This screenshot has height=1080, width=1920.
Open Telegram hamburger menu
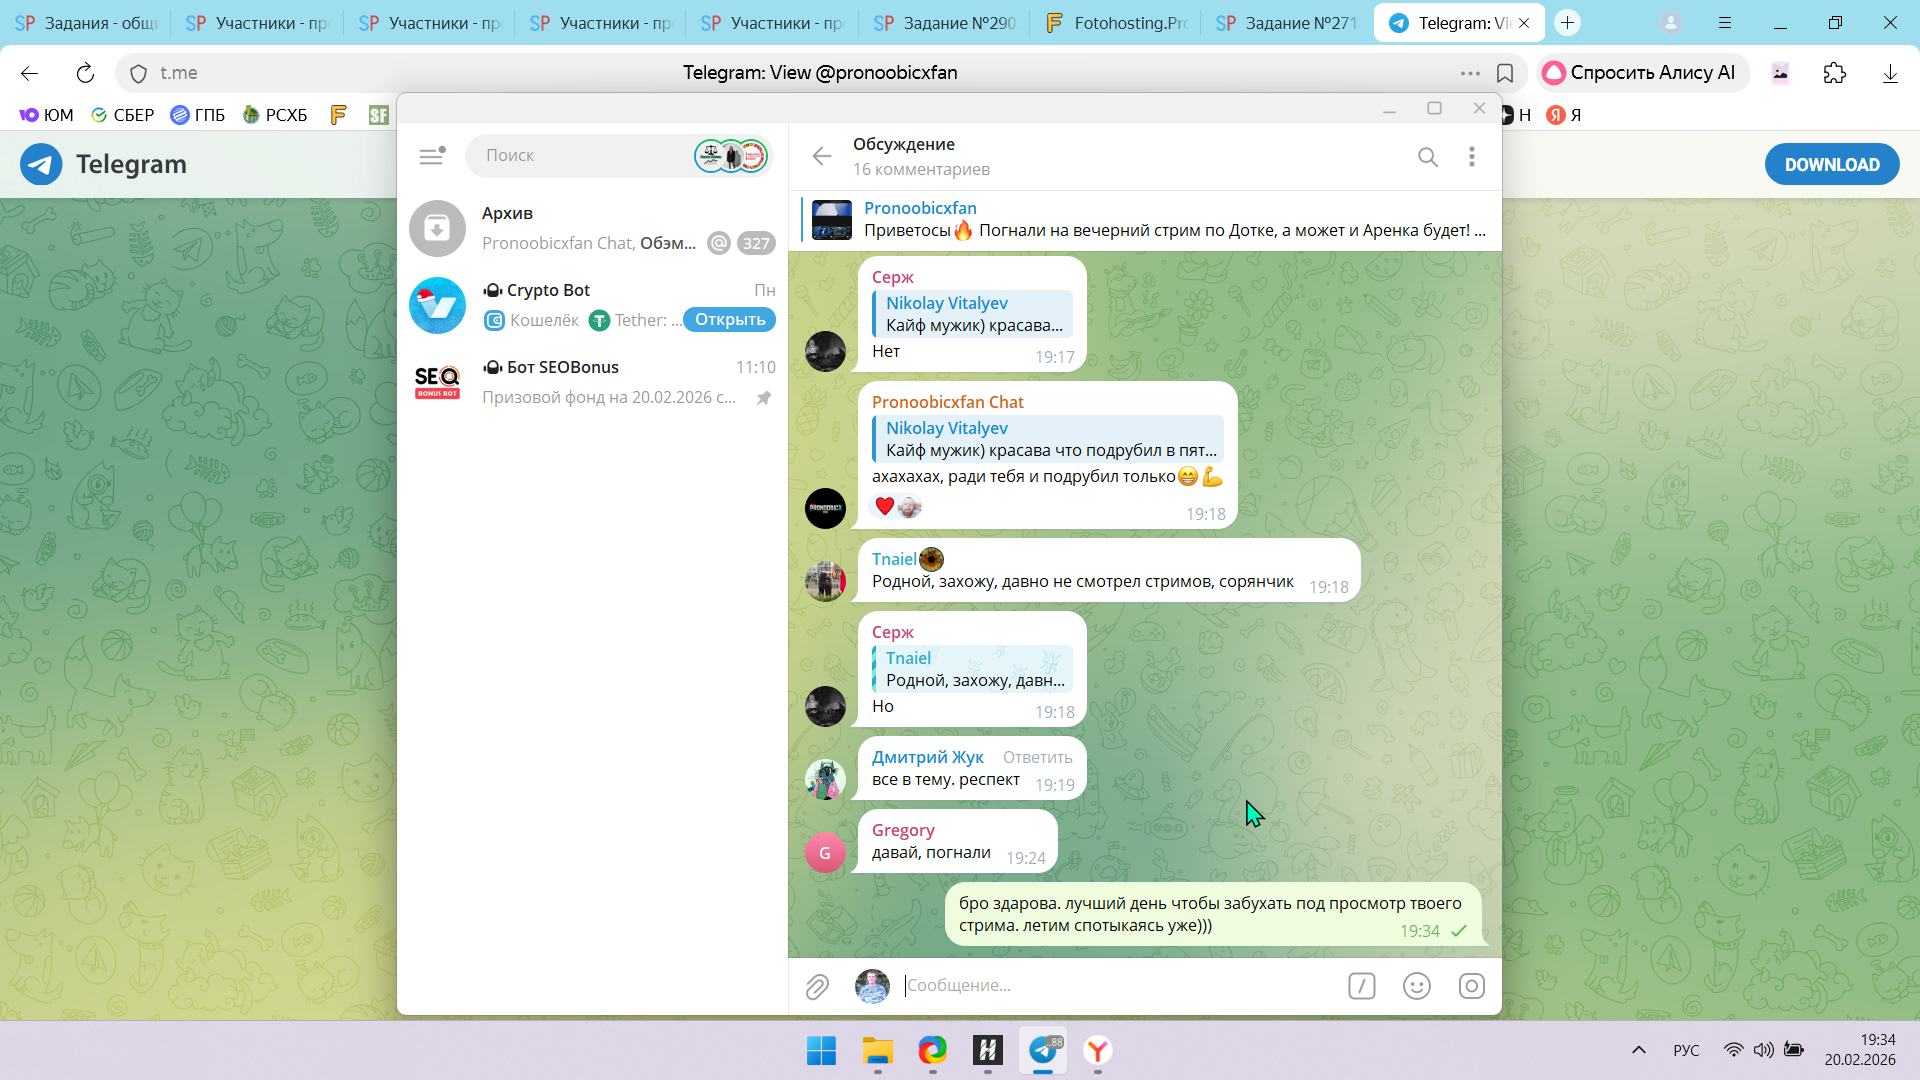pos(431,156)
